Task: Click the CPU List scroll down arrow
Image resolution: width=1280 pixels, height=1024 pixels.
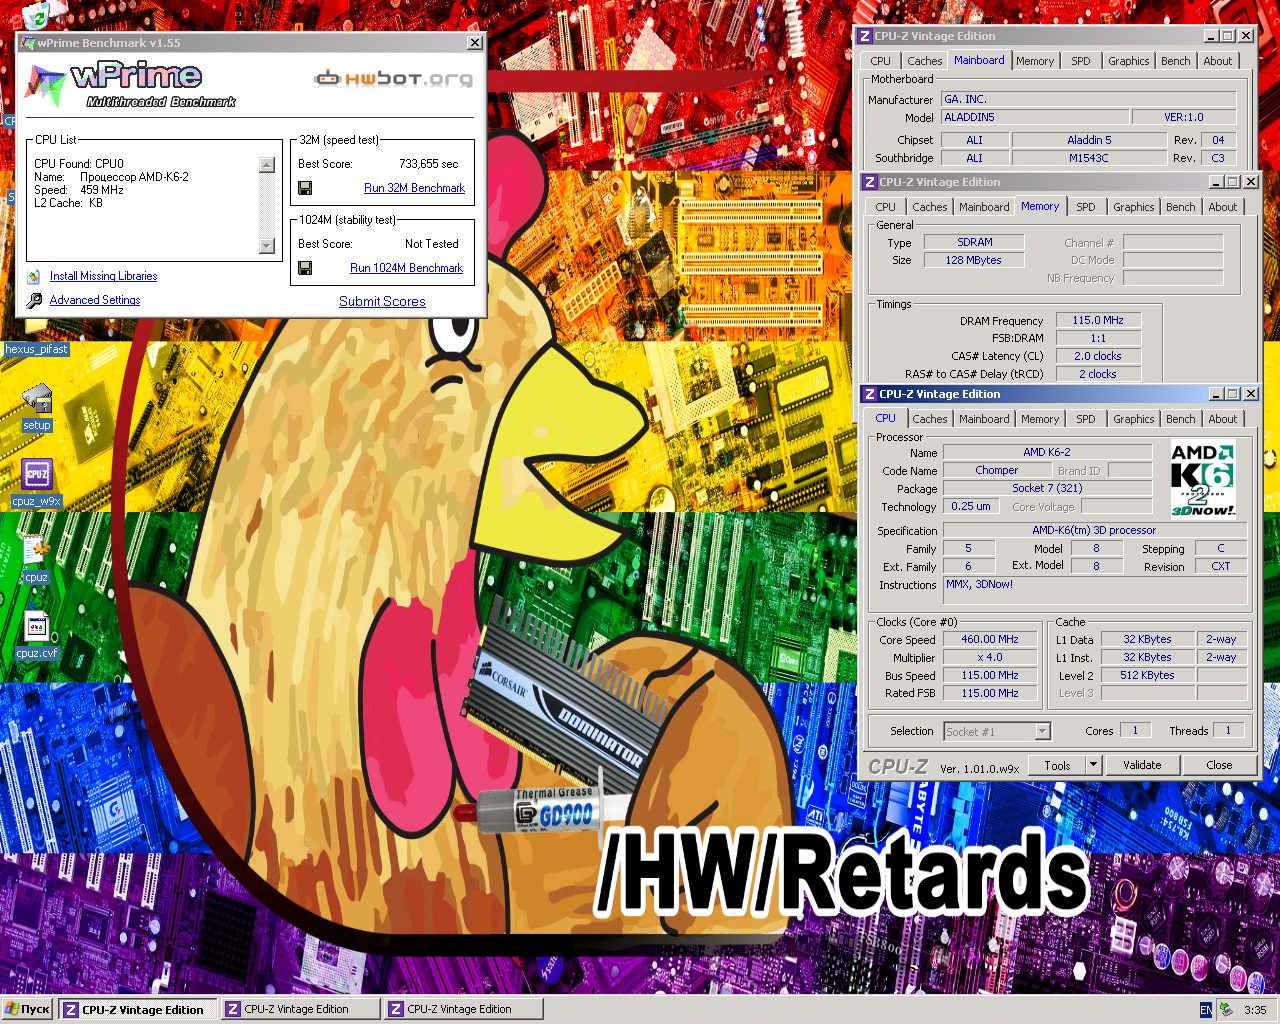Action: pos(267,245)
